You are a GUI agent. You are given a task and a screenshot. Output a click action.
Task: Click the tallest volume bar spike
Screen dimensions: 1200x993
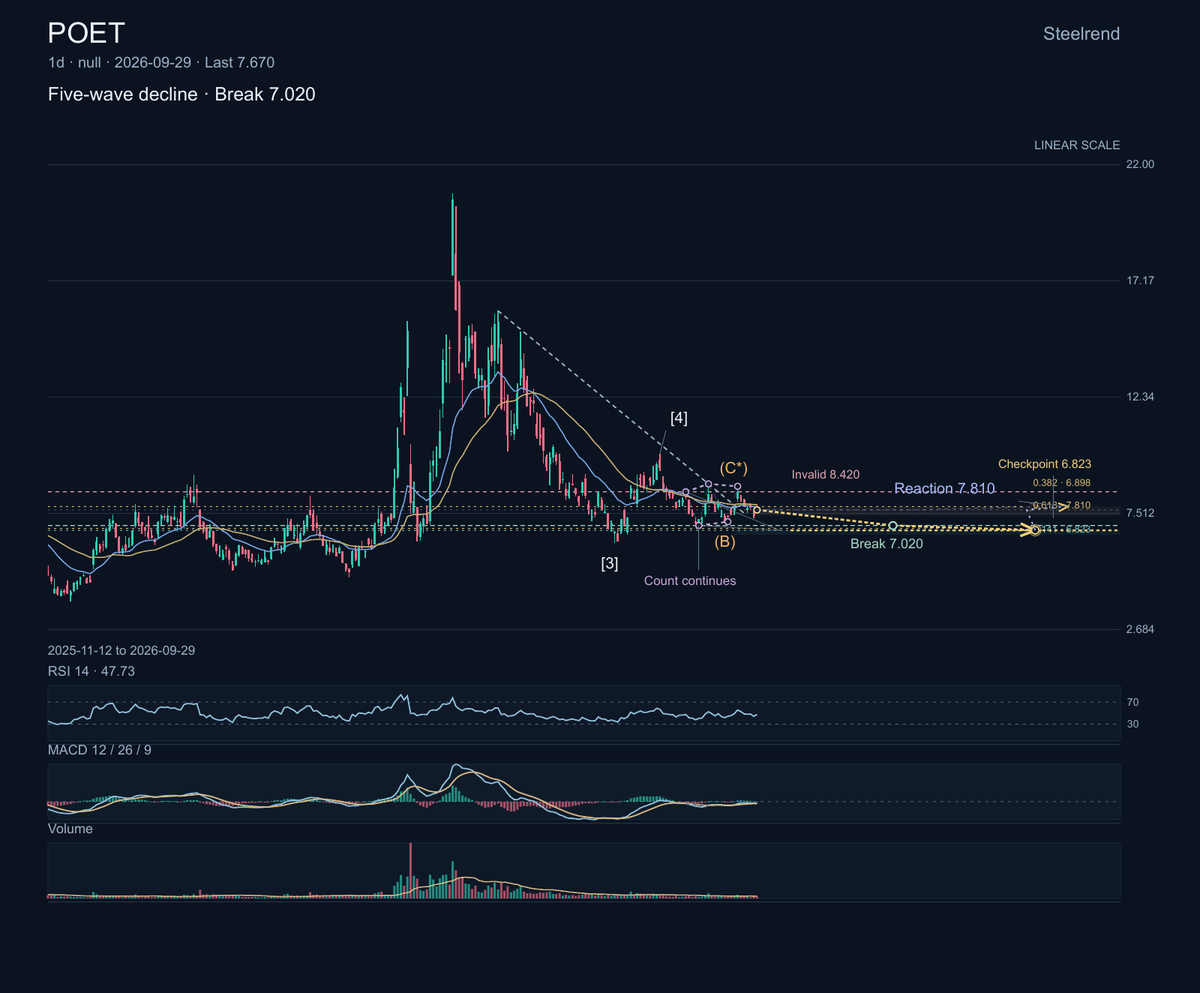[410, 870]
